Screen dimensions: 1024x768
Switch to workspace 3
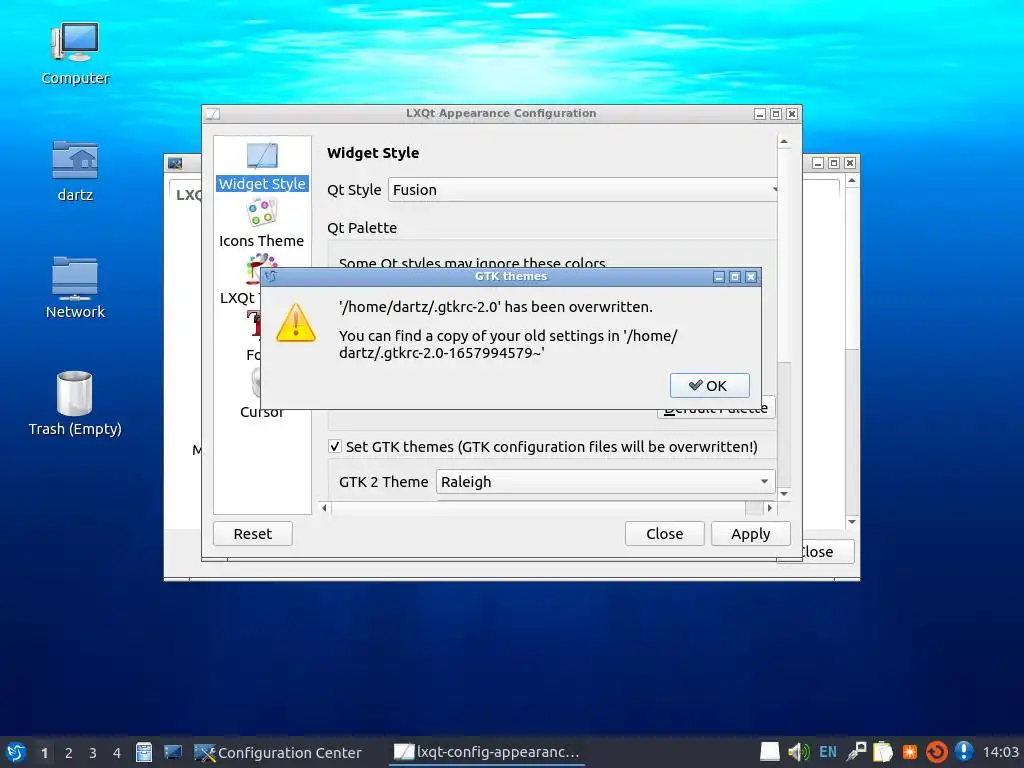[x=93, y=753]
